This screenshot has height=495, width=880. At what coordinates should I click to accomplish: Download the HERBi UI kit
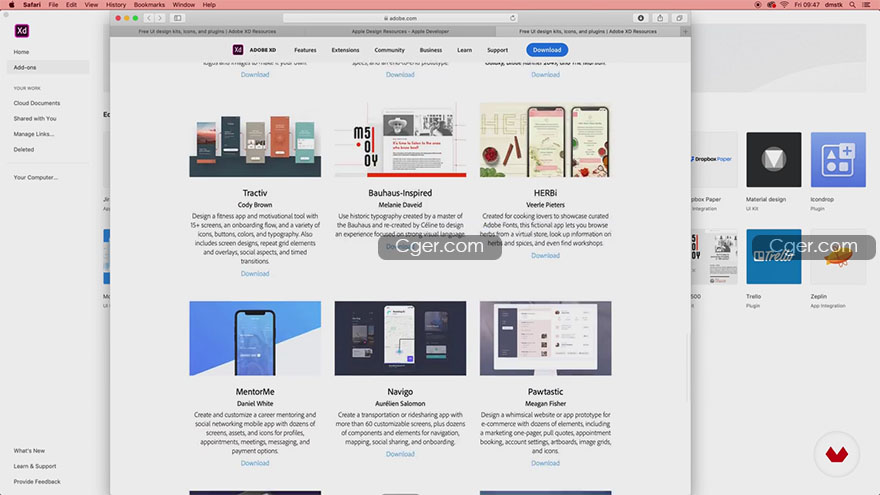click(x=546, y=255)
